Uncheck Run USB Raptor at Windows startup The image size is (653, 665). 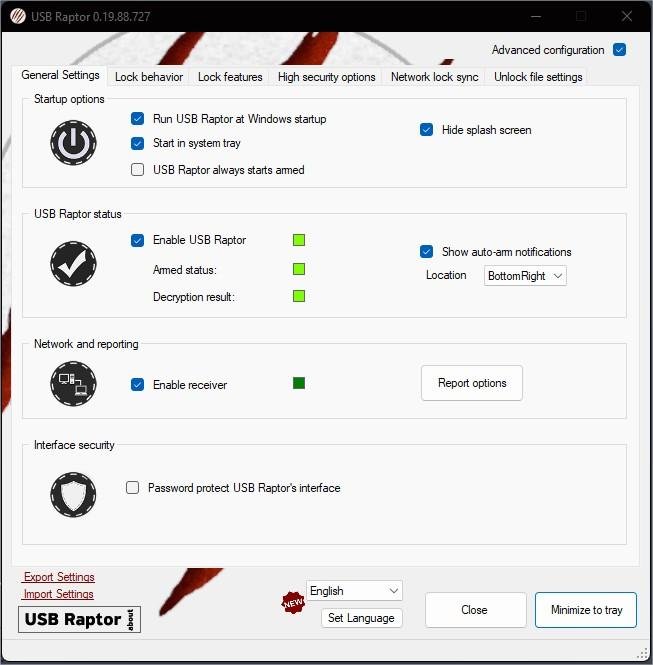point(137,119)
